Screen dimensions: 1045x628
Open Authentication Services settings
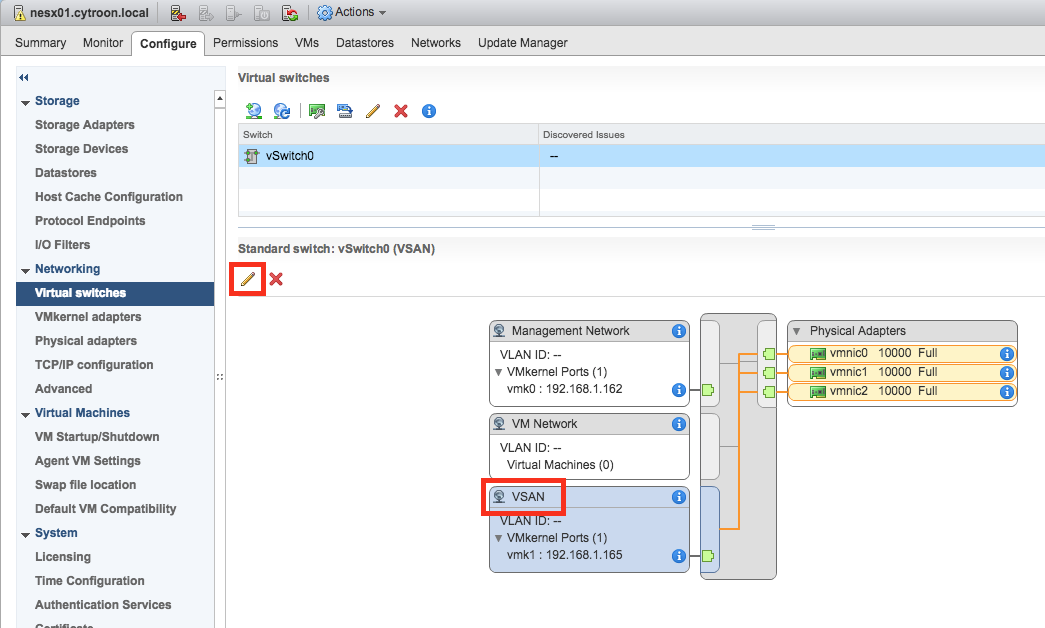(x=103, y=605)
